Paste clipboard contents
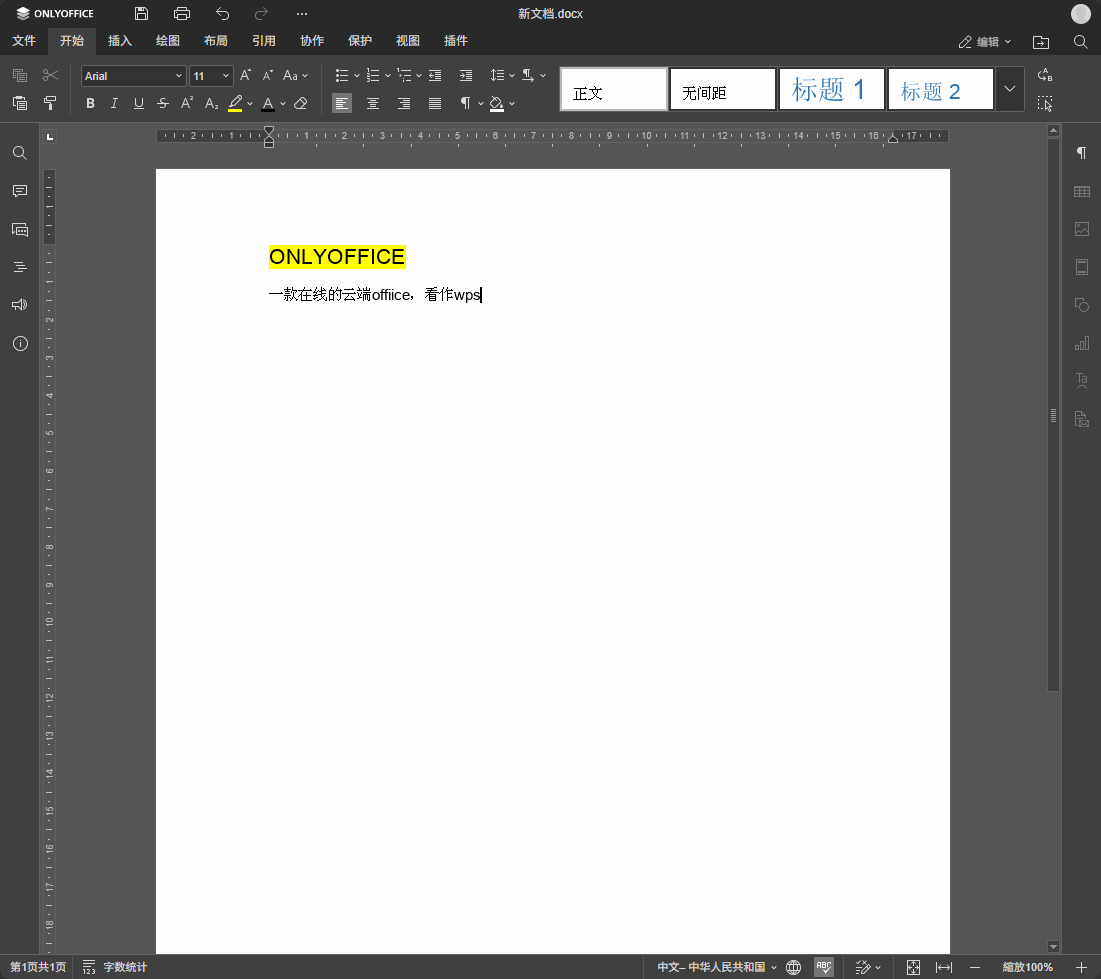The height and width of the screenshot is (979, 1101). [x=20, y=103]
